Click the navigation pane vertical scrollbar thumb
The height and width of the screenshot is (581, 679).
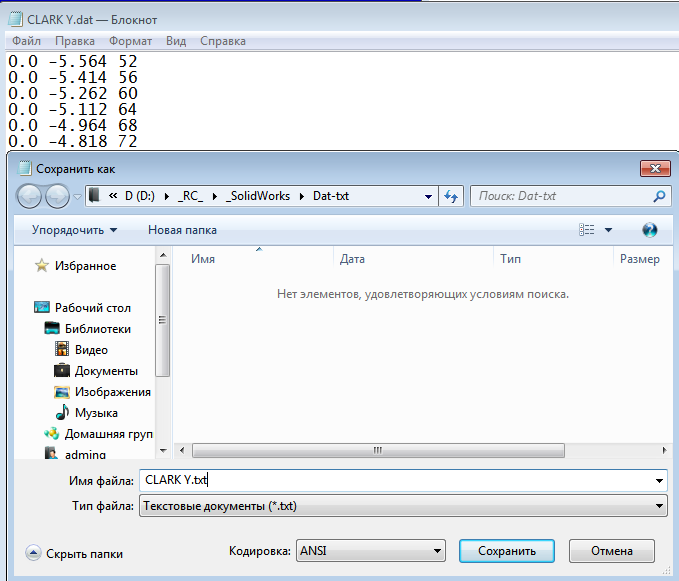[x=163, y=320]
